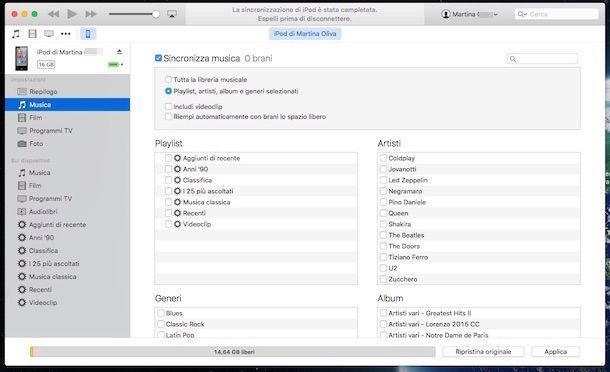Check the U2 artist checkbox

tap(383, 268)
